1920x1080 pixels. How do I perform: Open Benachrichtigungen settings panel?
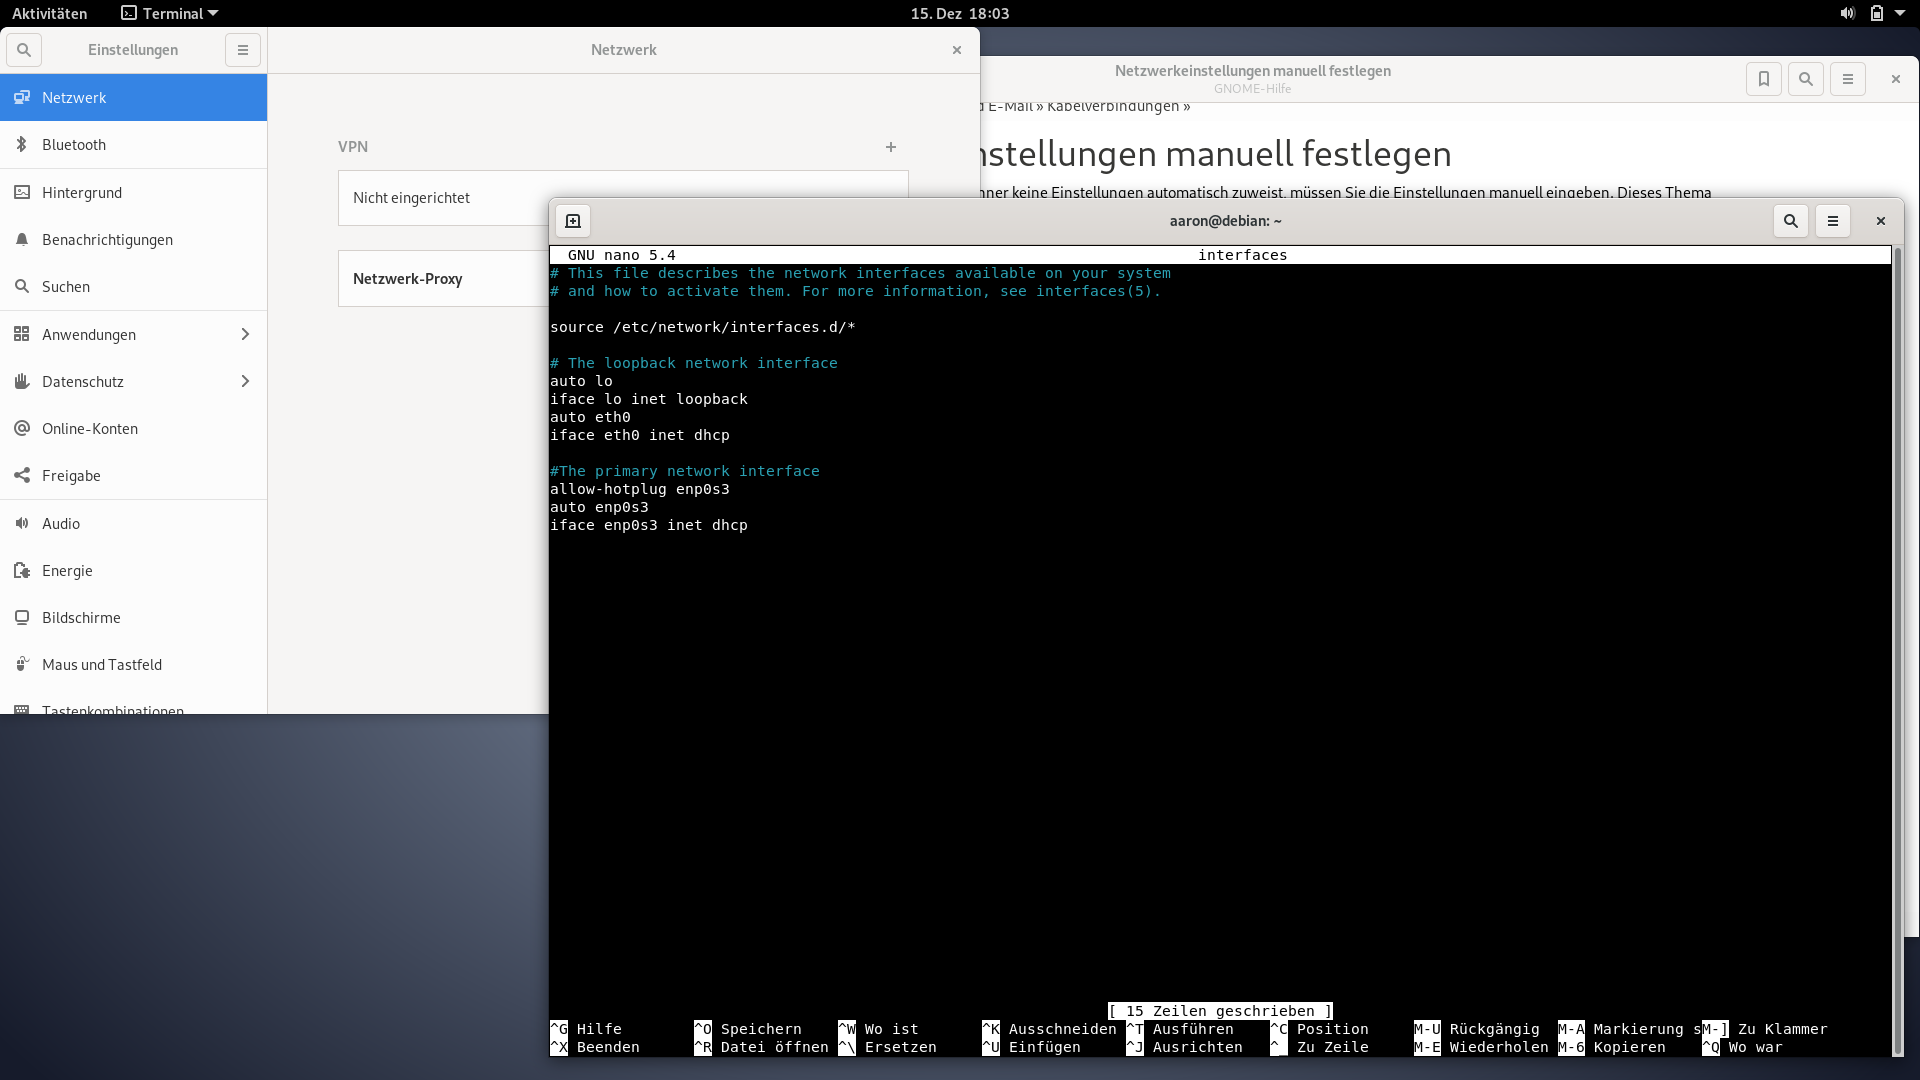(133, 239)
